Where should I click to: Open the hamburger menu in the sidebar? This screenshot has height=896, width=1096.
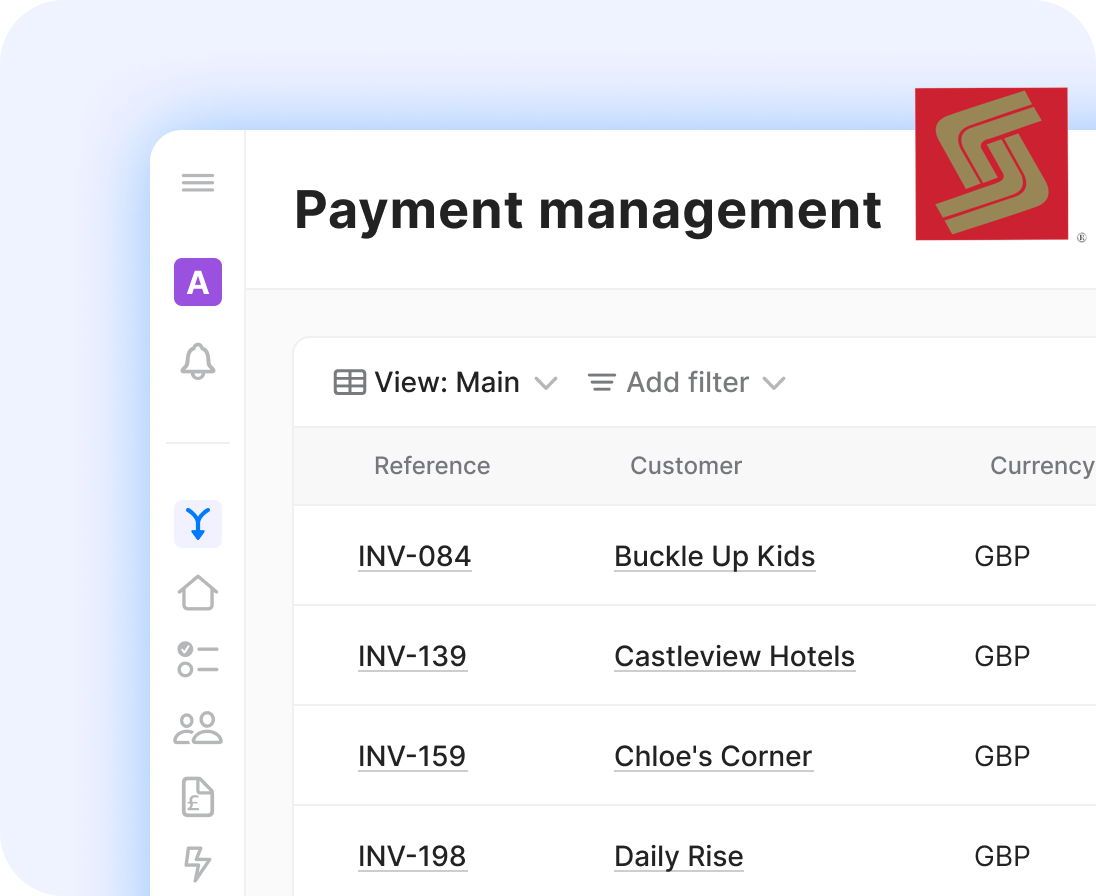coord(198,183)
